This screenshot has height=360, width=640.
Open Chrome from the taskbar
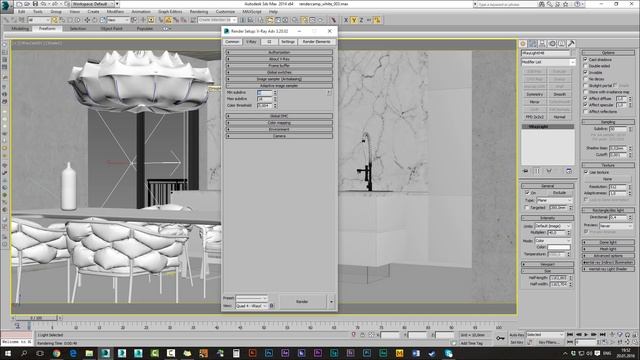point(56,353)
